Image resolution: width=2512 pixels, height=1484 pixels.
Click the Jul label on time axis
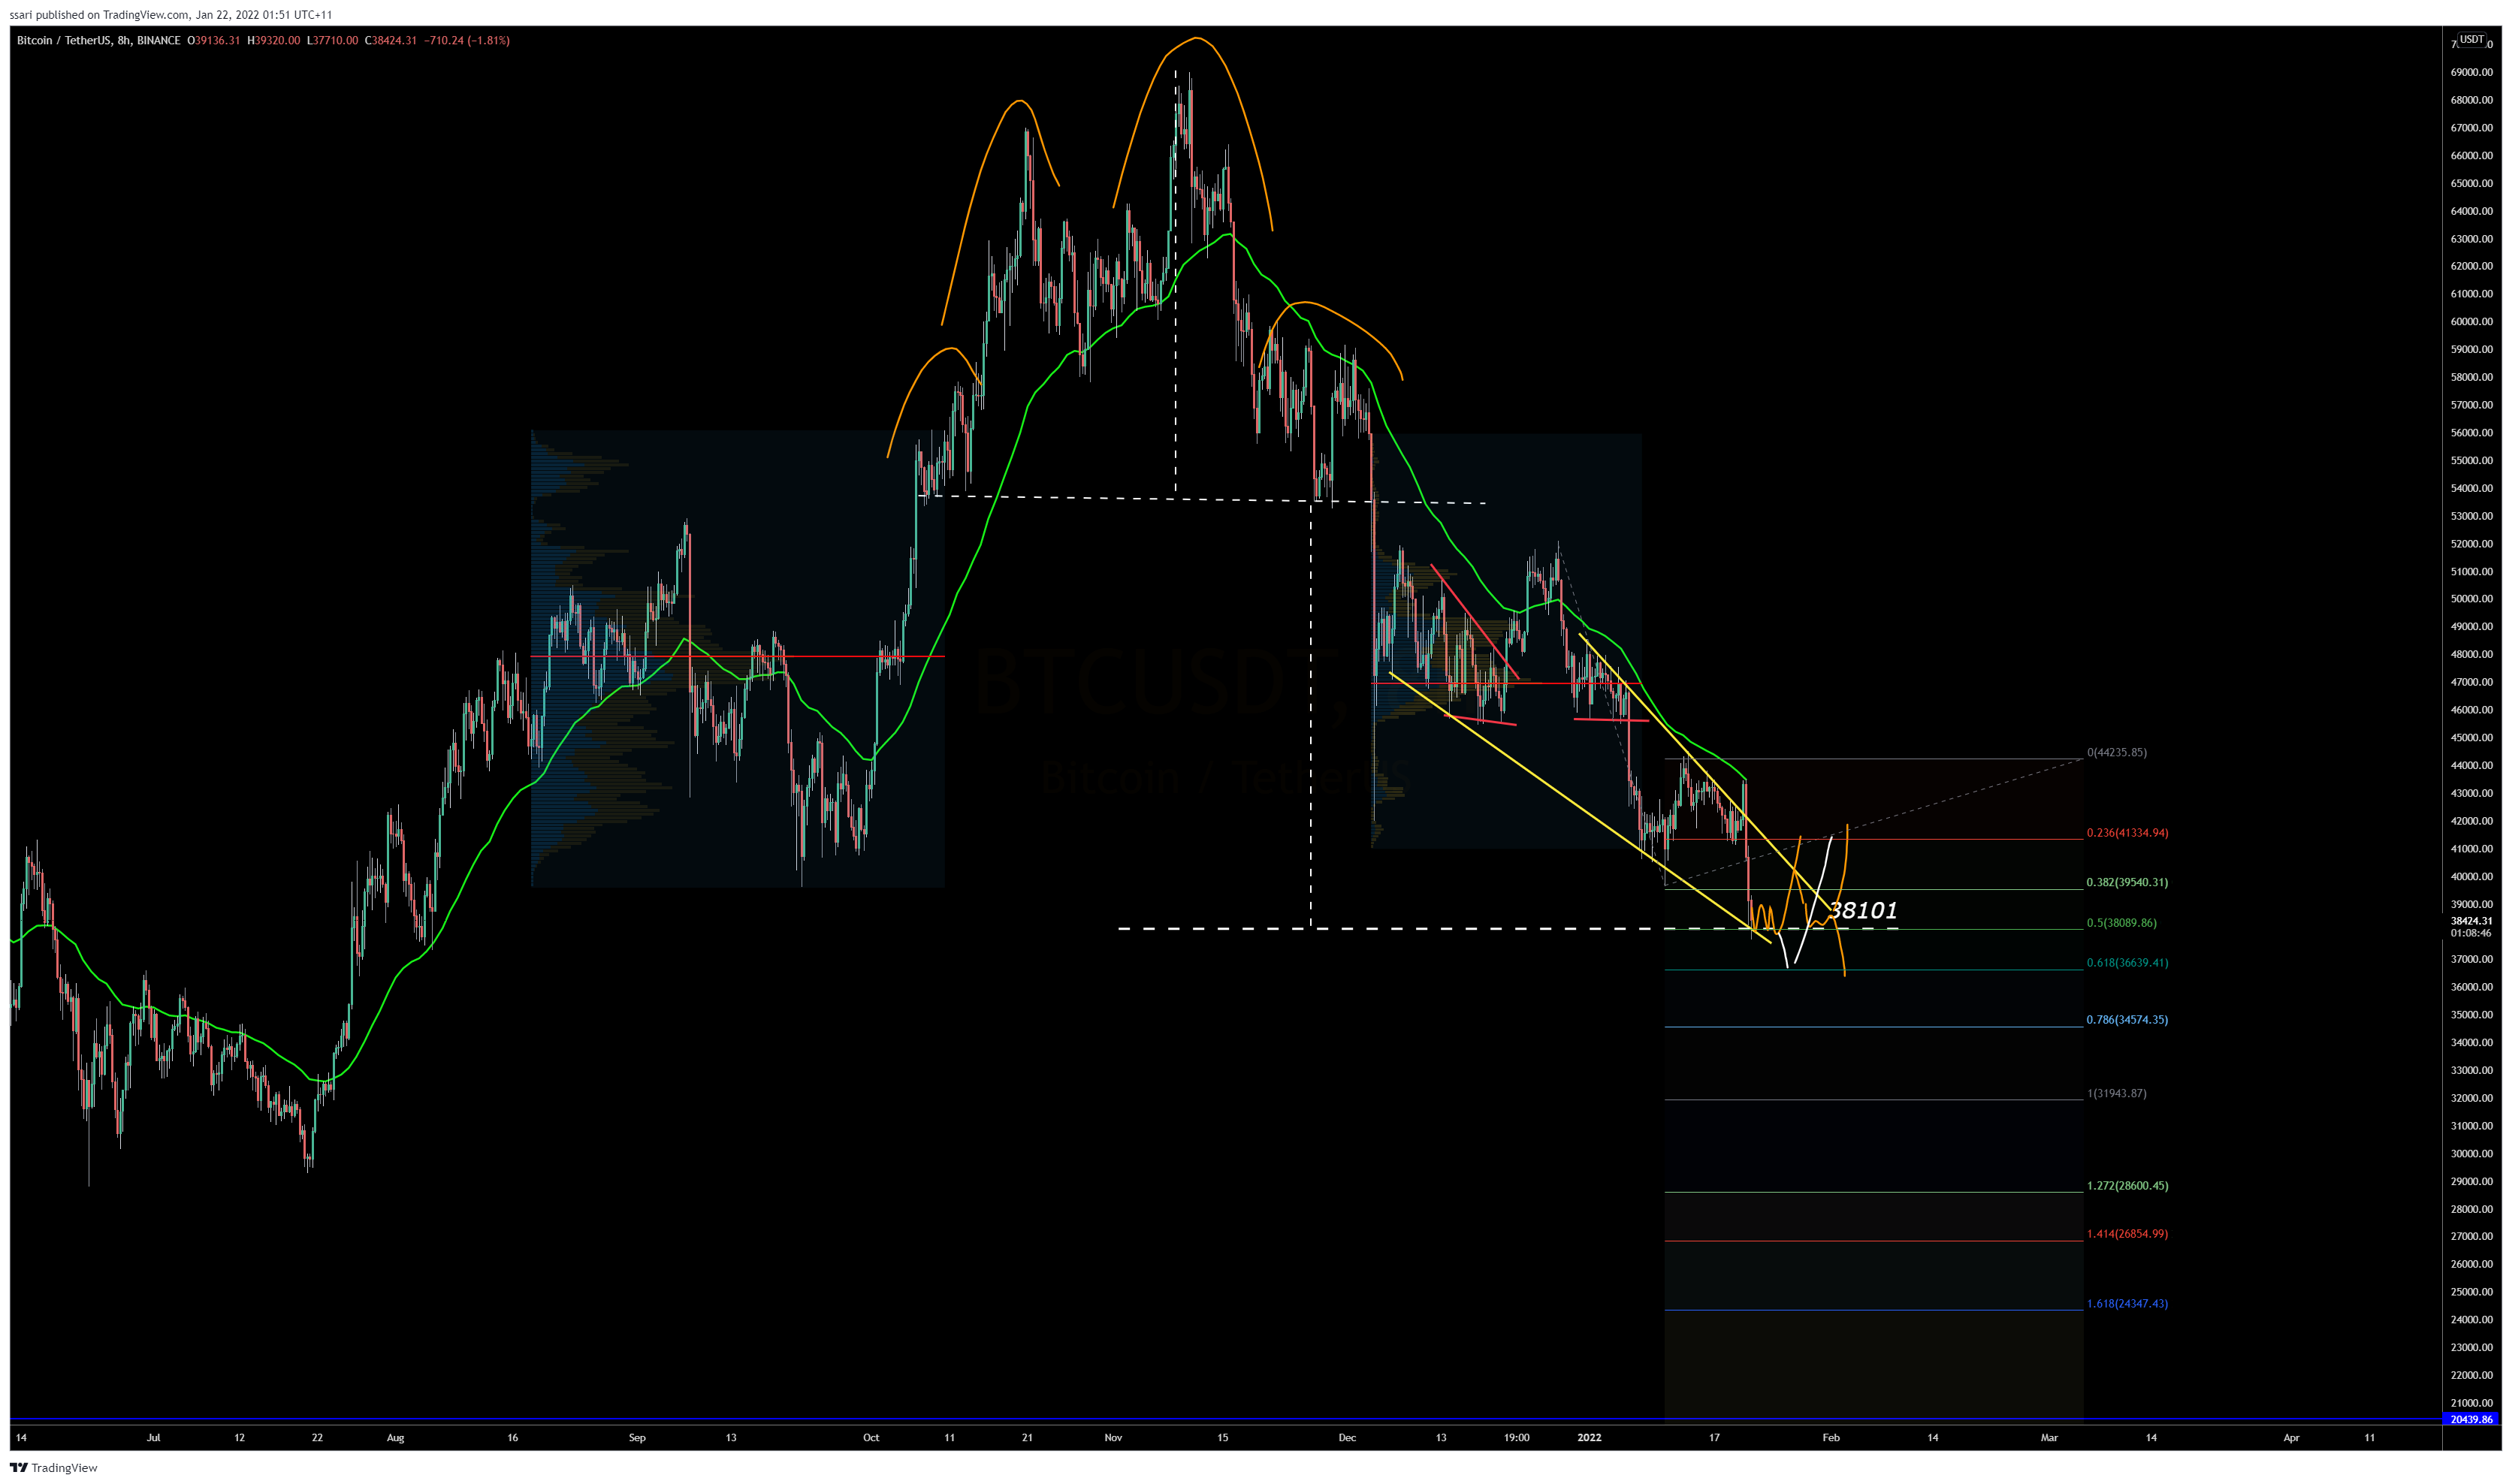tap(153, 1437)
